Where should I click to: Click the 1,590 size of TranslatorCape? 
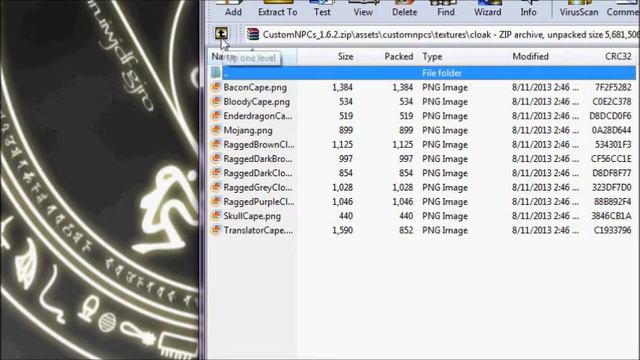click(342, 230)
